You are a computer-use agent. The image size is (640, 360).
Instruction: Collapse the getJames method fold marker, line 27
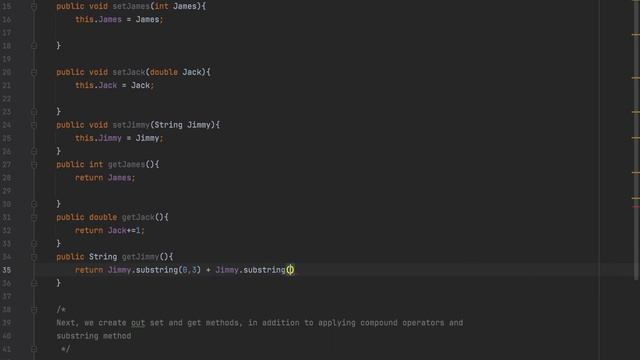34,164
